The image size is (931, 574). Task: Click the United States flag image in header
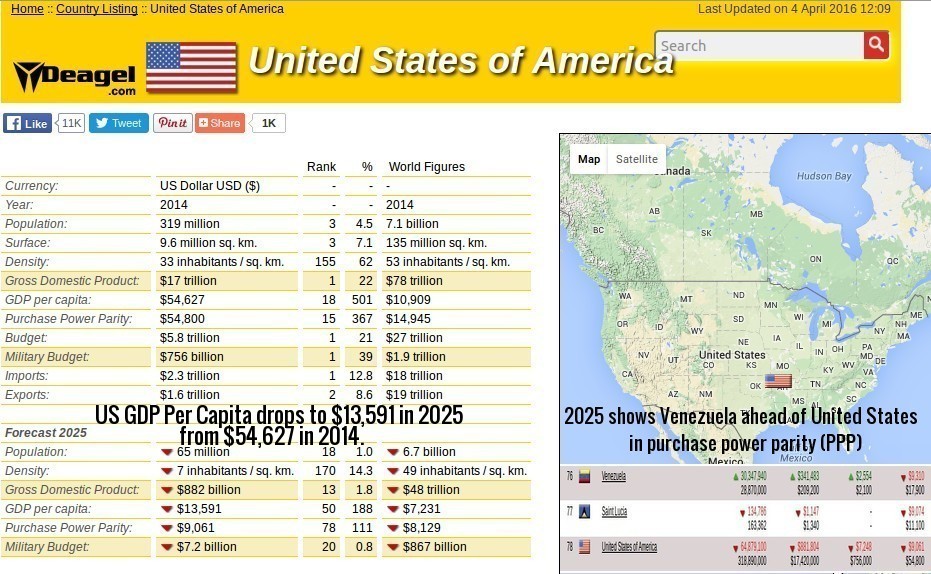point(191,66)
